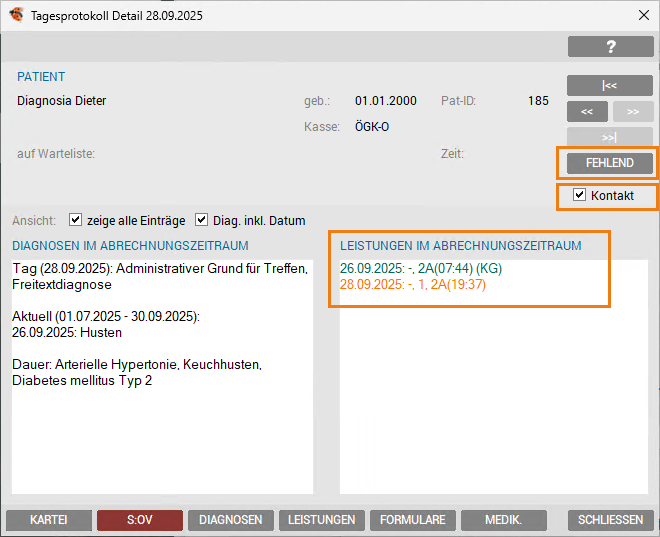The width and height of the screenshot is (660, 537).
Task: Go to previous patient with << button
Action: click(587, 111)
